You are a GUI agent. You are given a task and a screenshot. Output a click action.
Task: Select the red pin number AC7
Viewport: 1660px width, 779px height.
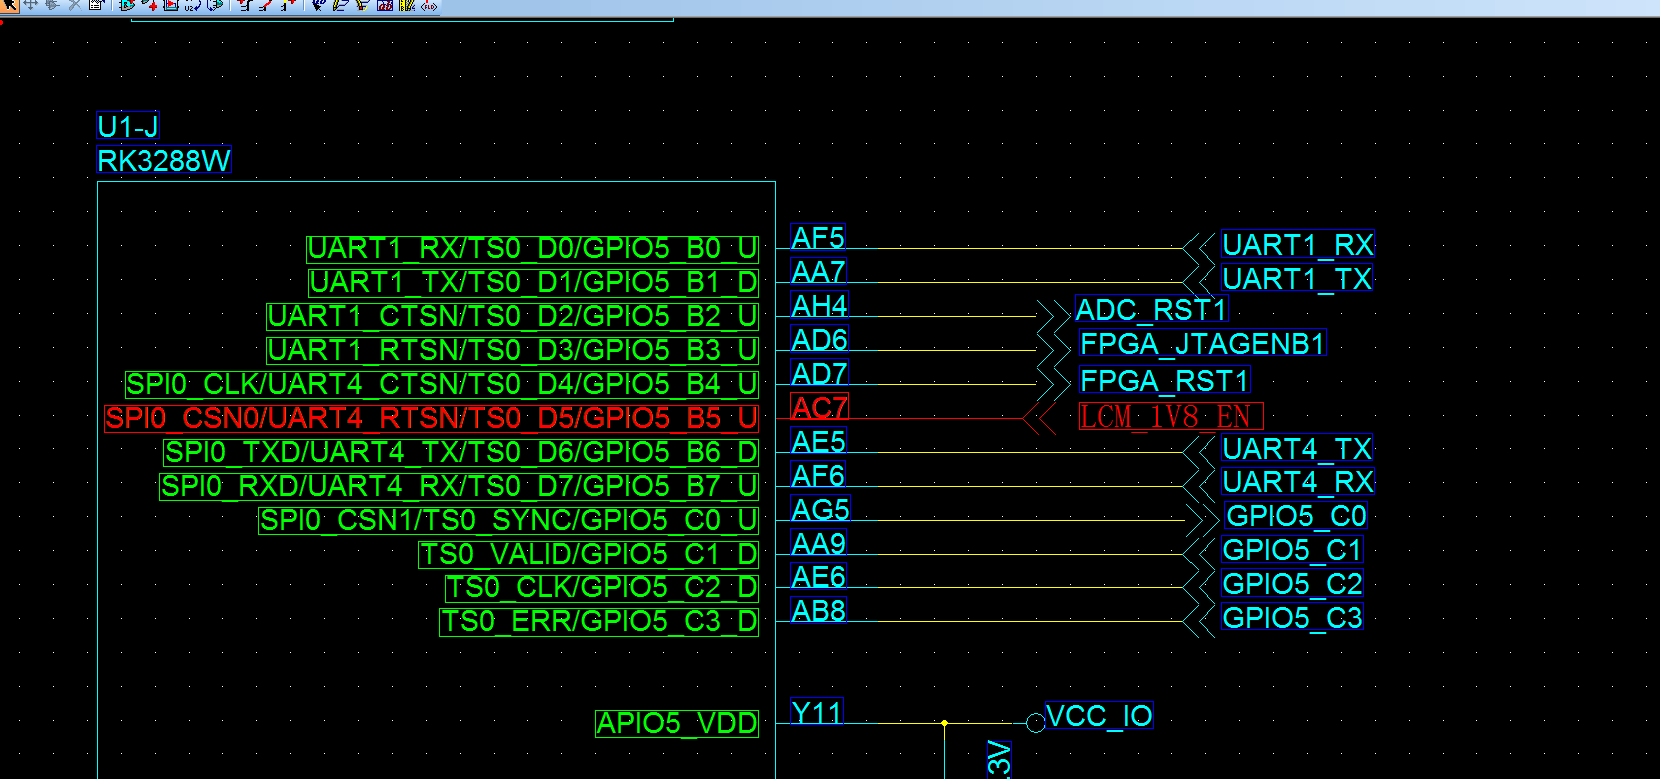click(819, 408)
